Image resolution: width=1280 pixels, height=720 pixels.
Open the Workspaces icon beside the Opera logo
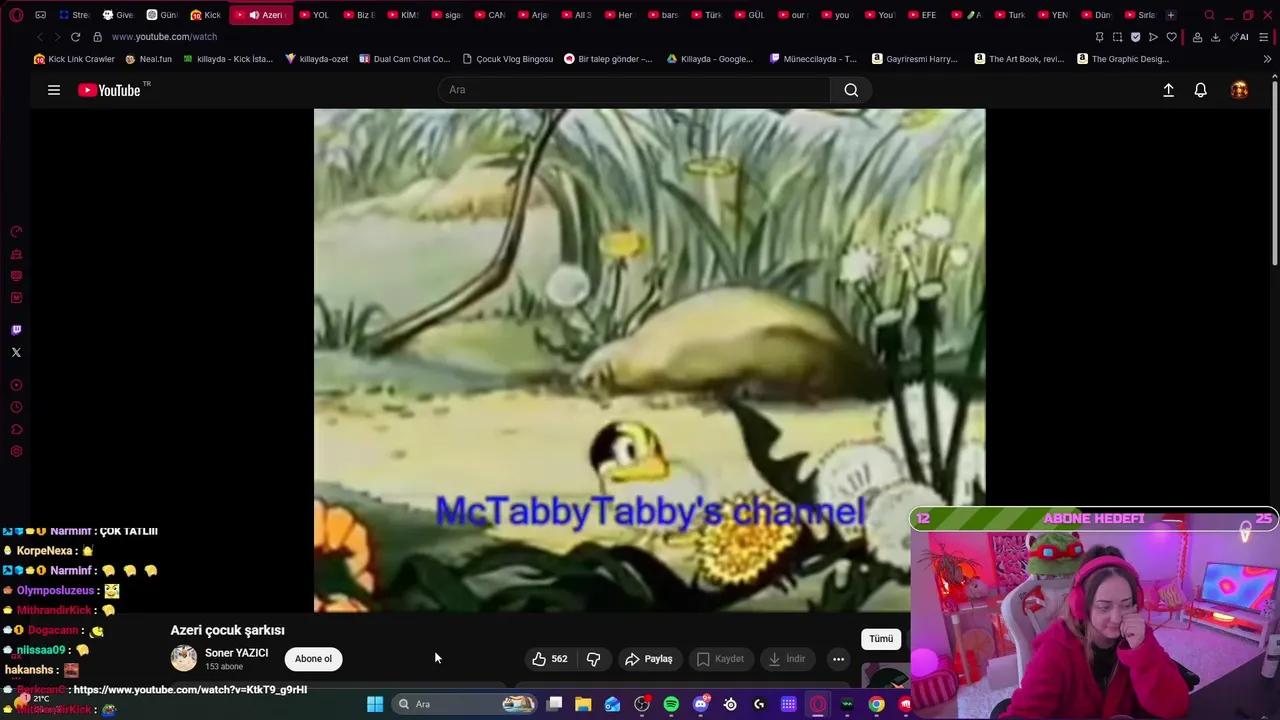(x=40, y=15)
